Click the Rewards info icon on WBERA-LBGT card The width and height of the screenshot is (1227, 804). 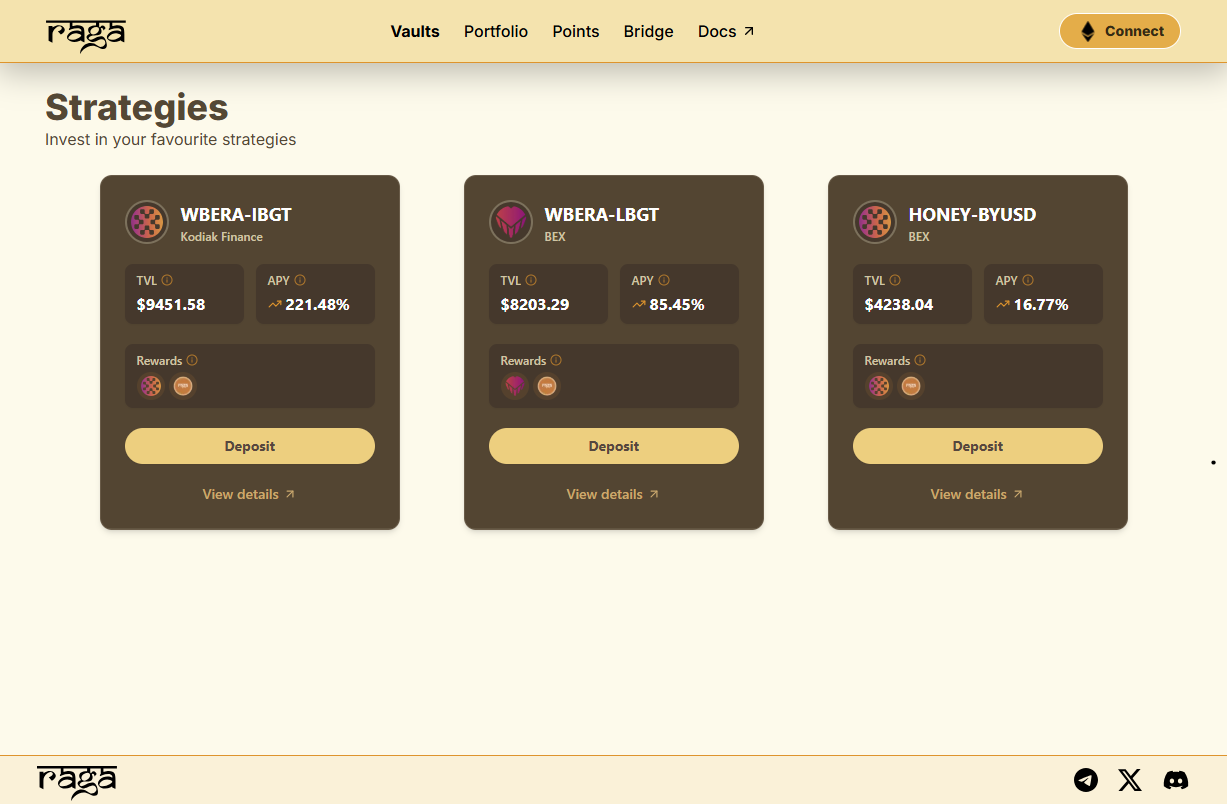556,360
